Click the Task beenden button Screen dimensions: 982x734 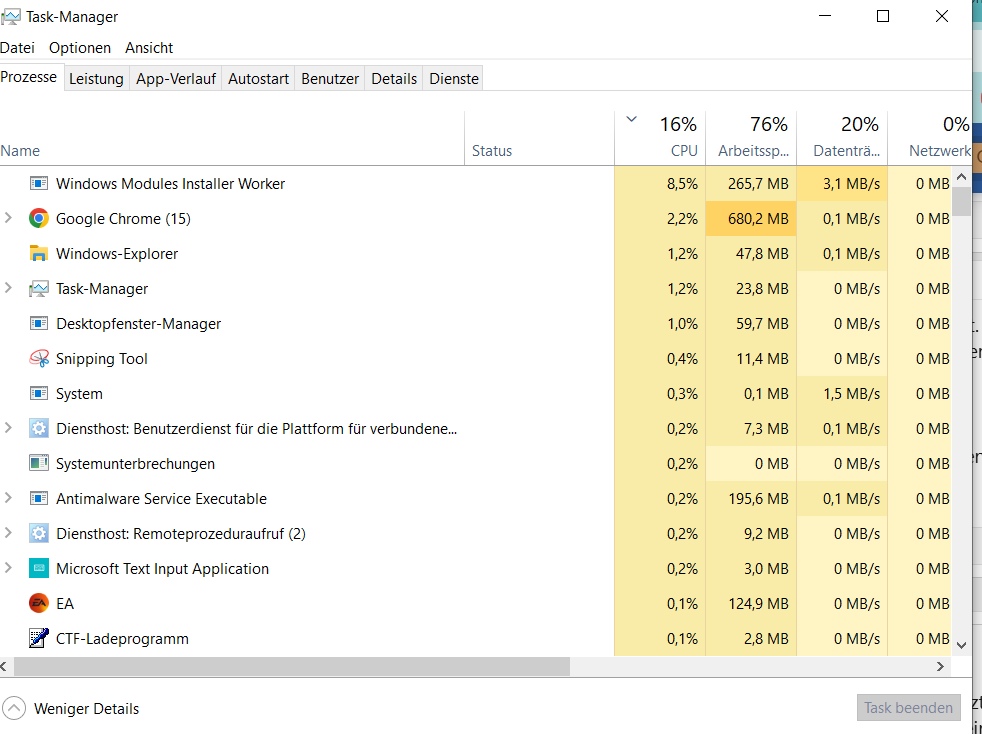coord(909,708)
